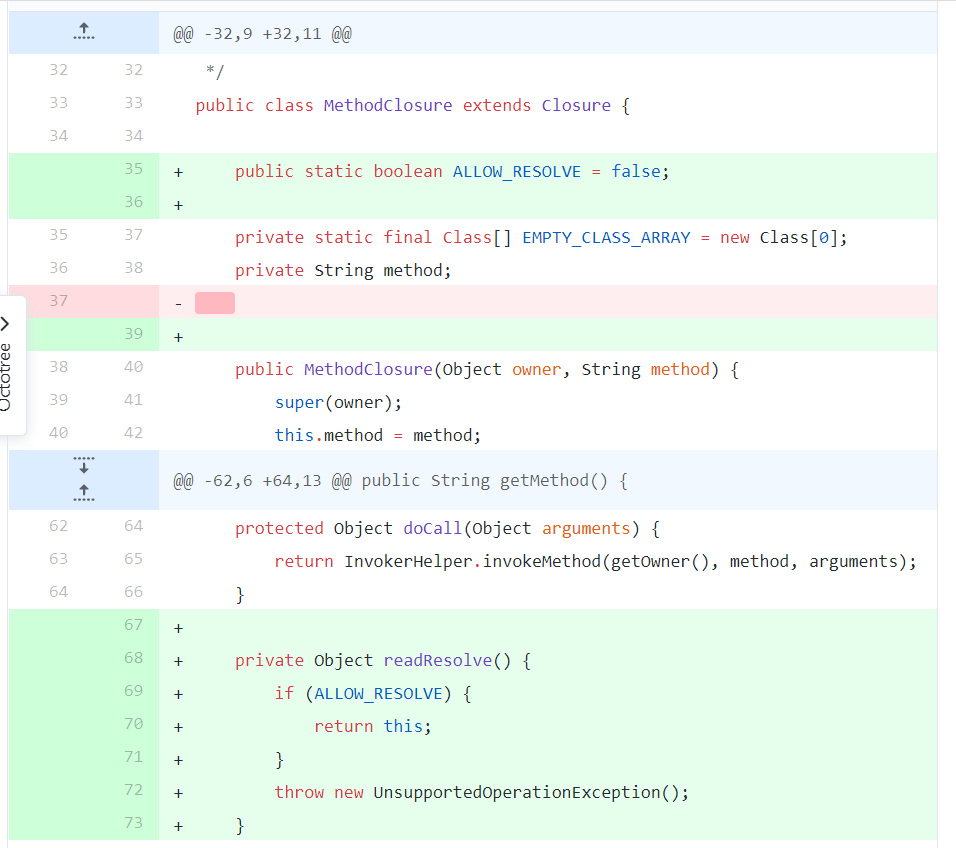Click 'return this;' code line

click(373, 726)
